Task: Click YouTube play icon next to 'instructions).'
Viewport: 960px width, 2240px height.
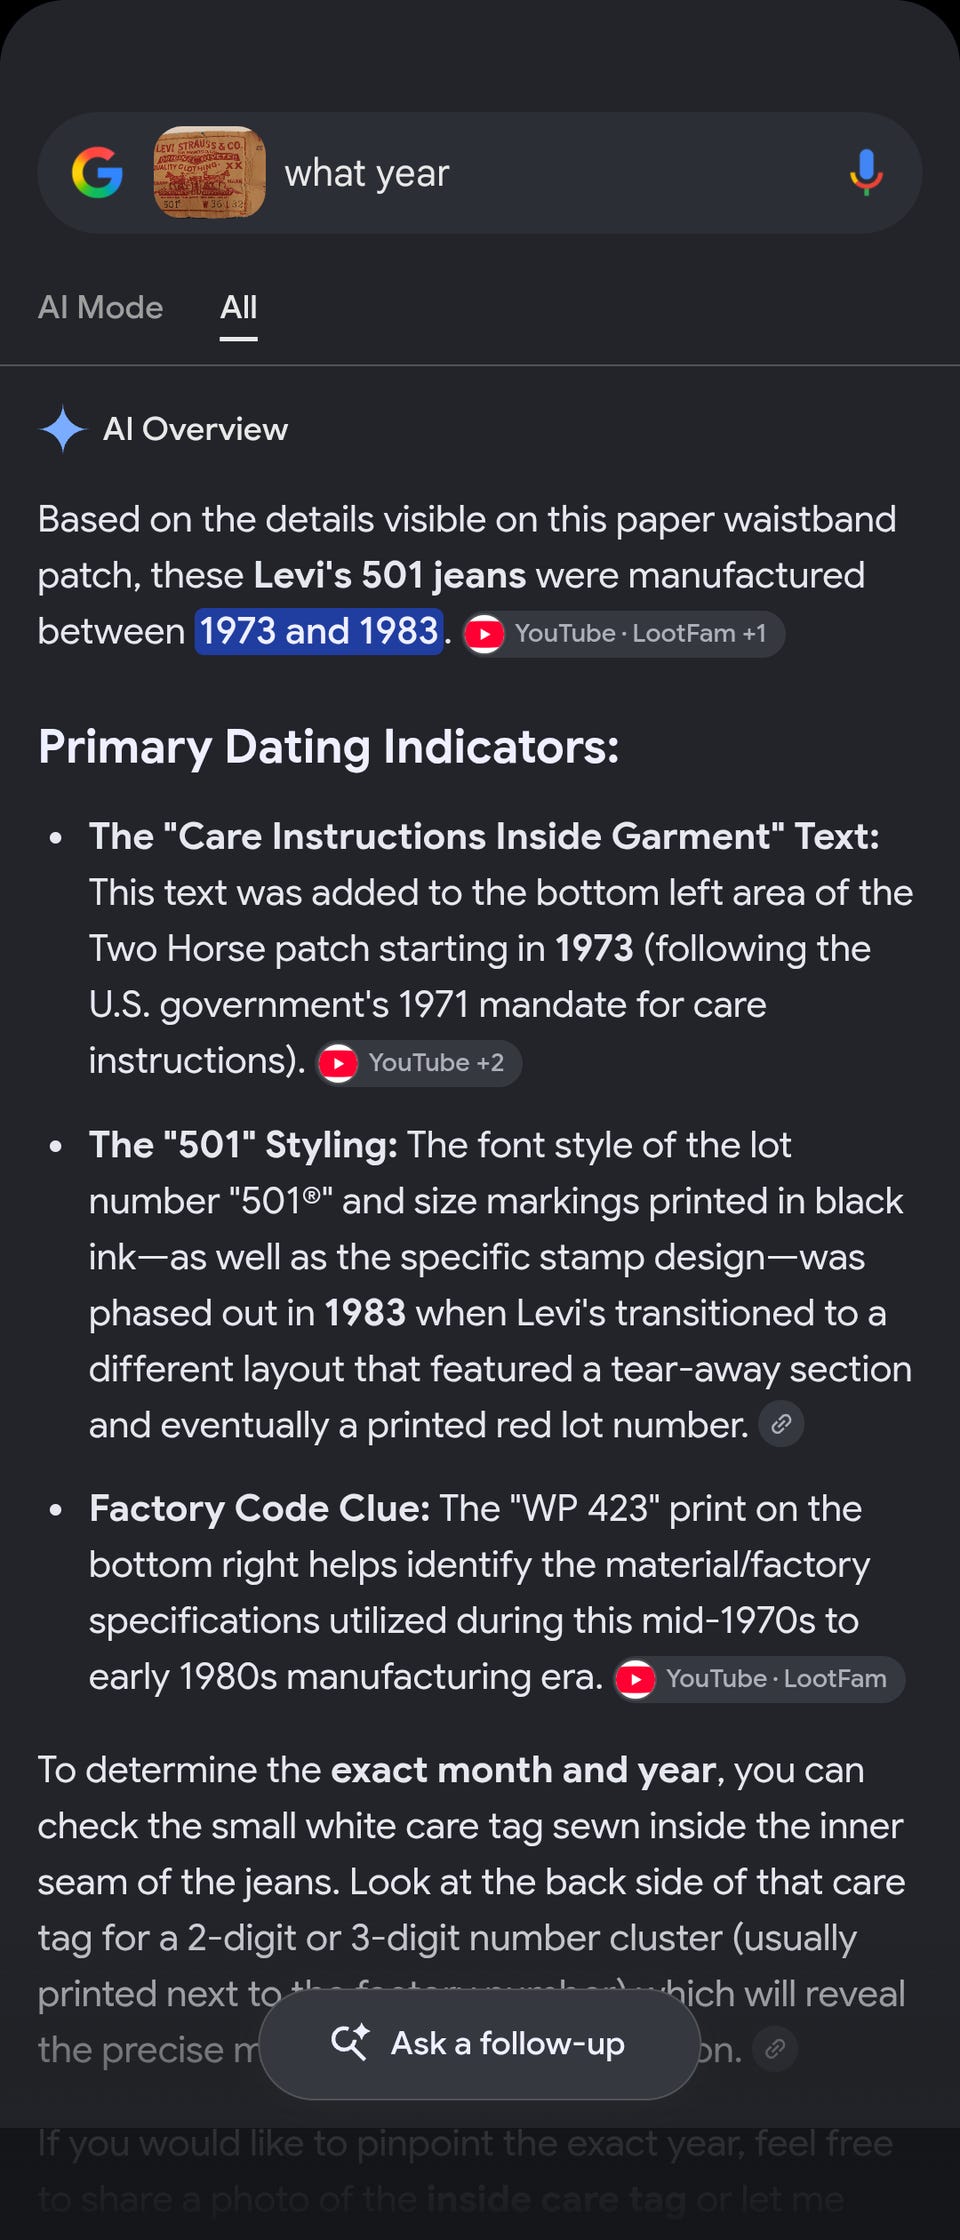Action: tap(338, 1063)
